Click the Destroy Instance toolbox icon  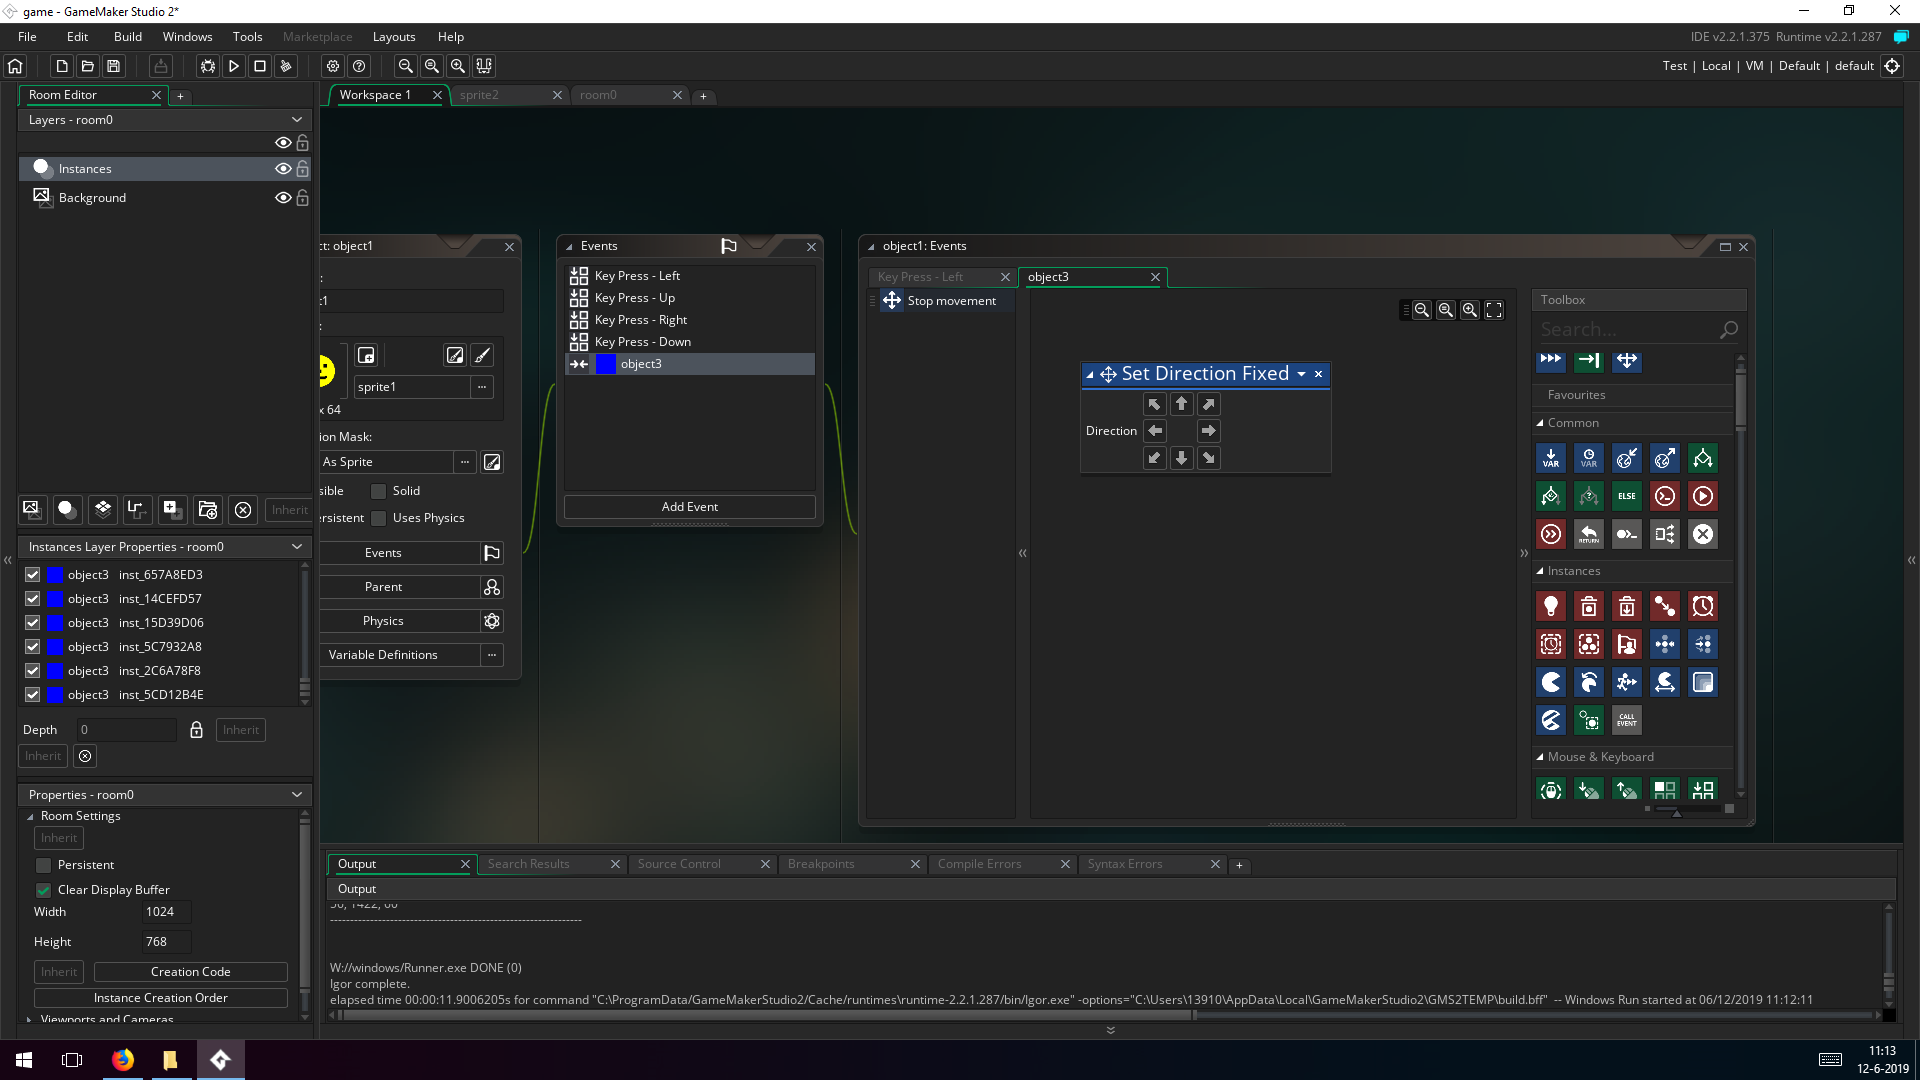point(1589,607)
